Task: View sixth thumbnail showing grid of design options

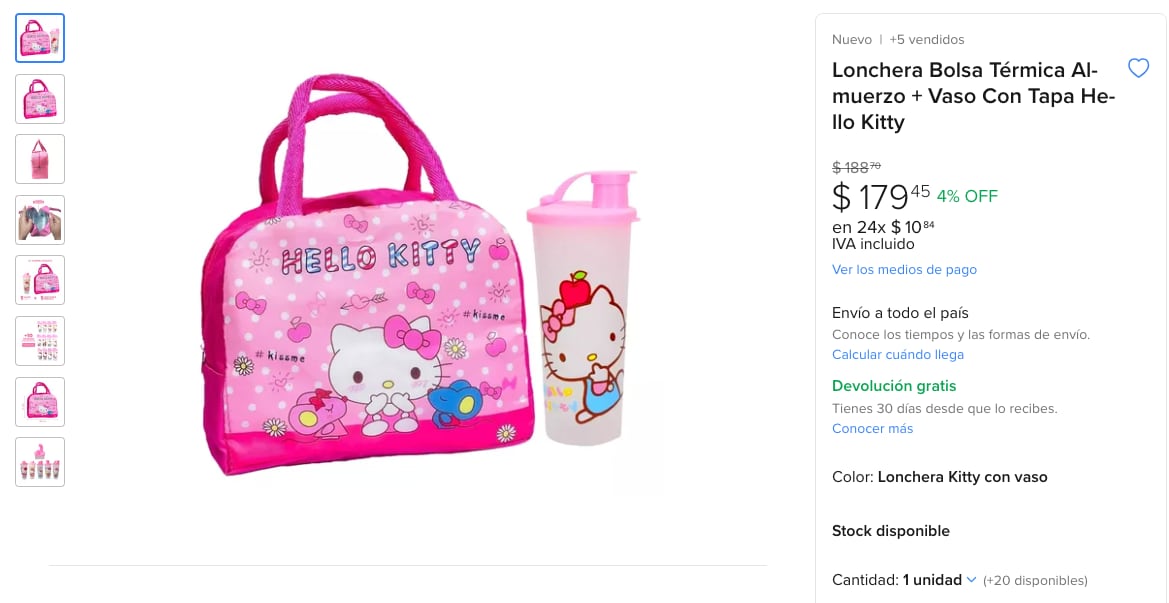Action: (40, 341)
